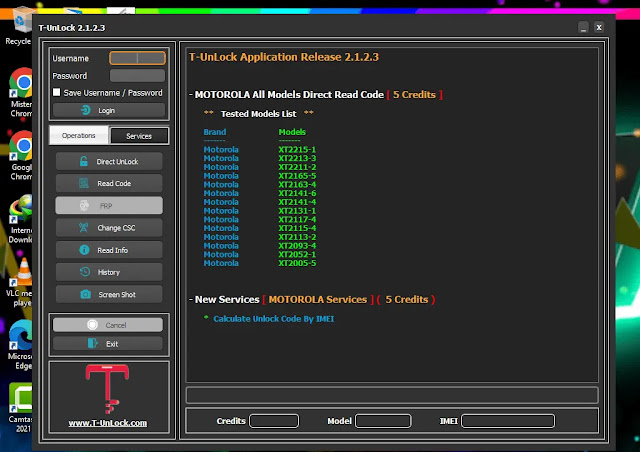Focus the Username input field

pyautogui.click(x=138, y=58)
